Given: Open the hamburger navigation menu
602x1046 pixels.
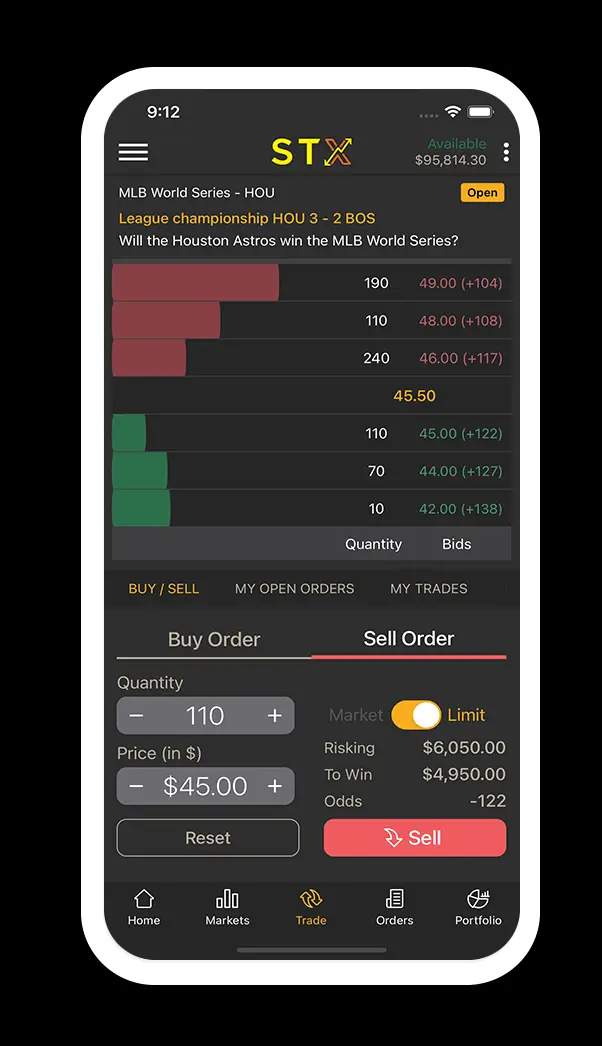Looking at the screenshot, I should (133, 151).
